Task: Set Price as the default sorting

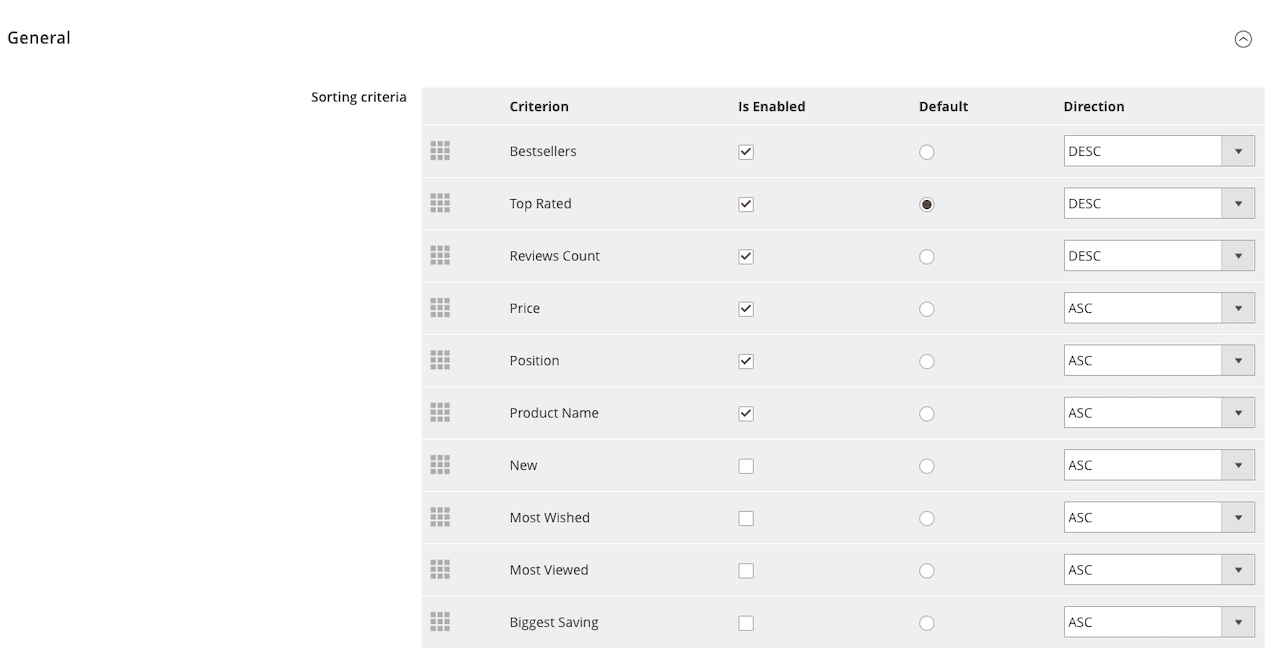Action: click(927, 309)
